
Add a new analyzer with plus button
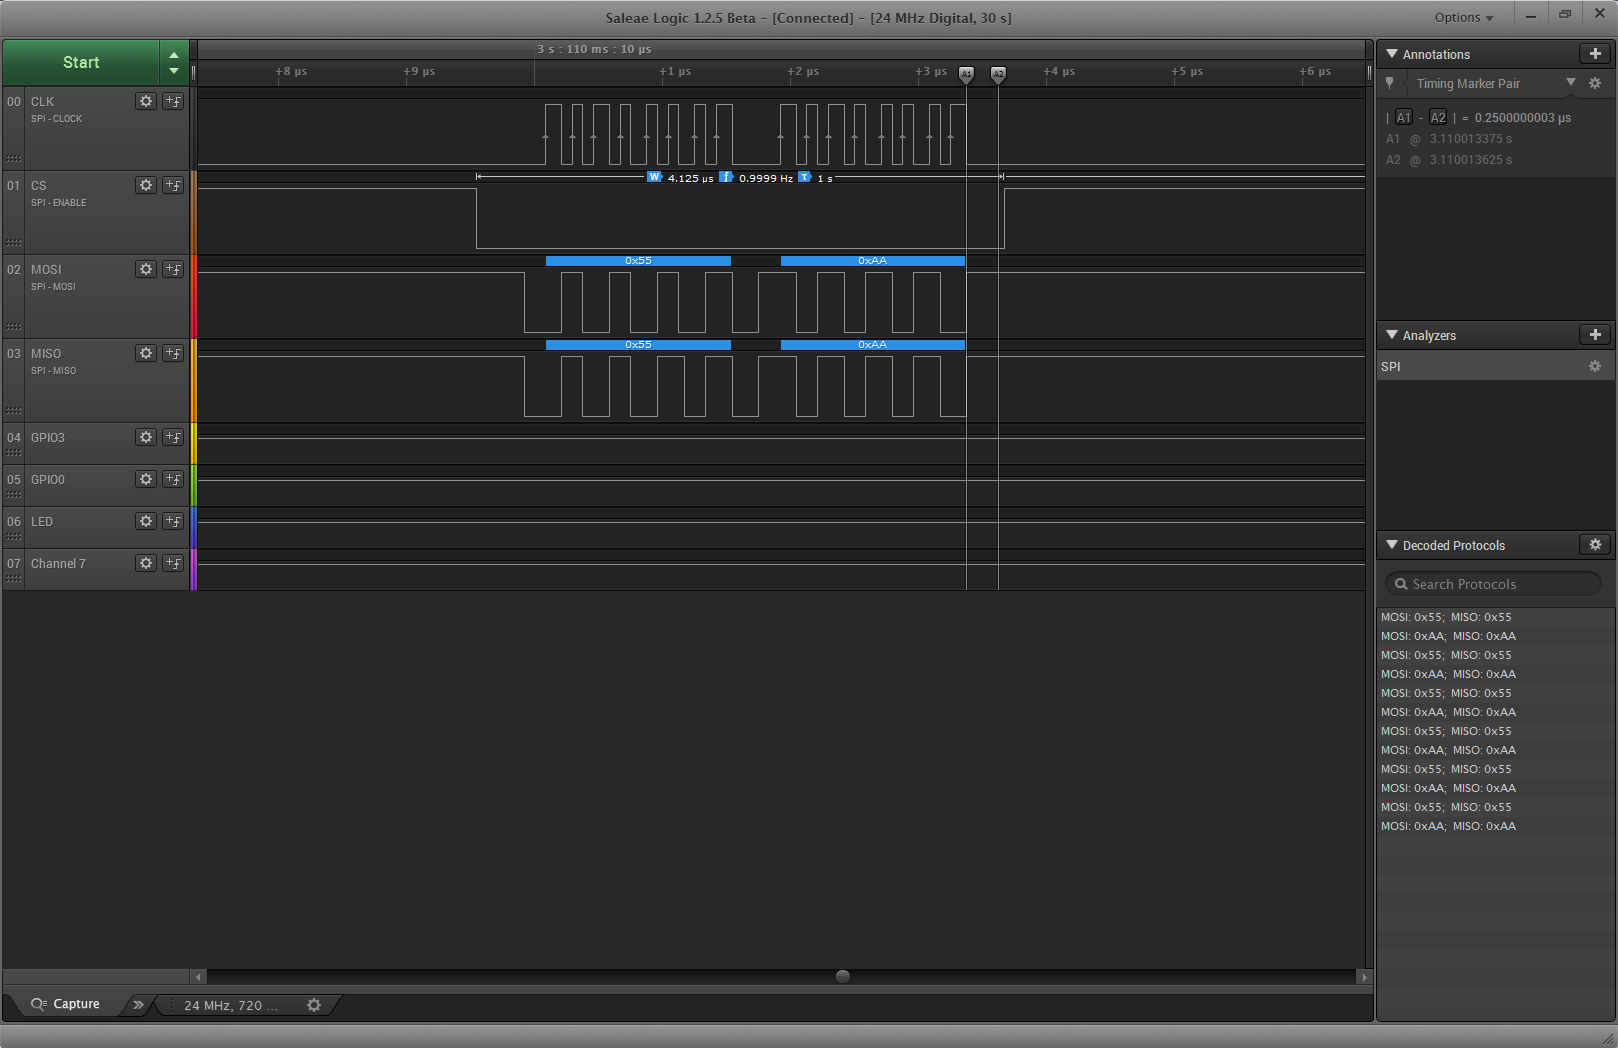[x=1595, y=335]
